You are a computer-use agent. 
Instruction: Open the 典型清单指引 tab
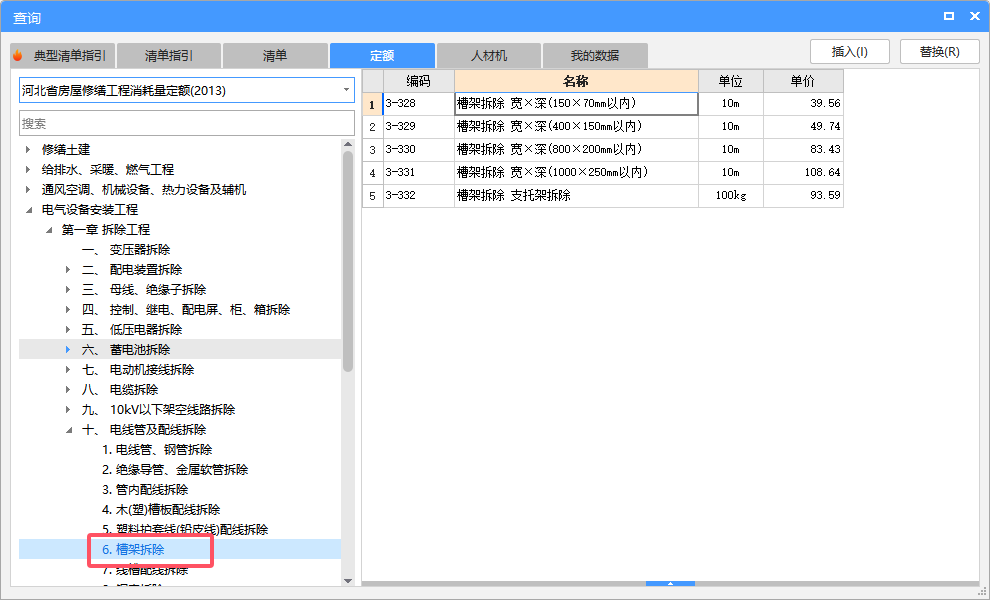[x=63, y=56]
